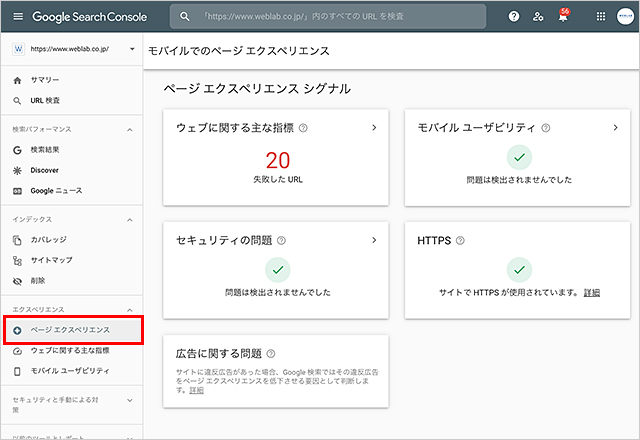Open ウェブに関する主な指標 card arrow
The width and height of the screenshot is (640, 440).
click(374, 128)
